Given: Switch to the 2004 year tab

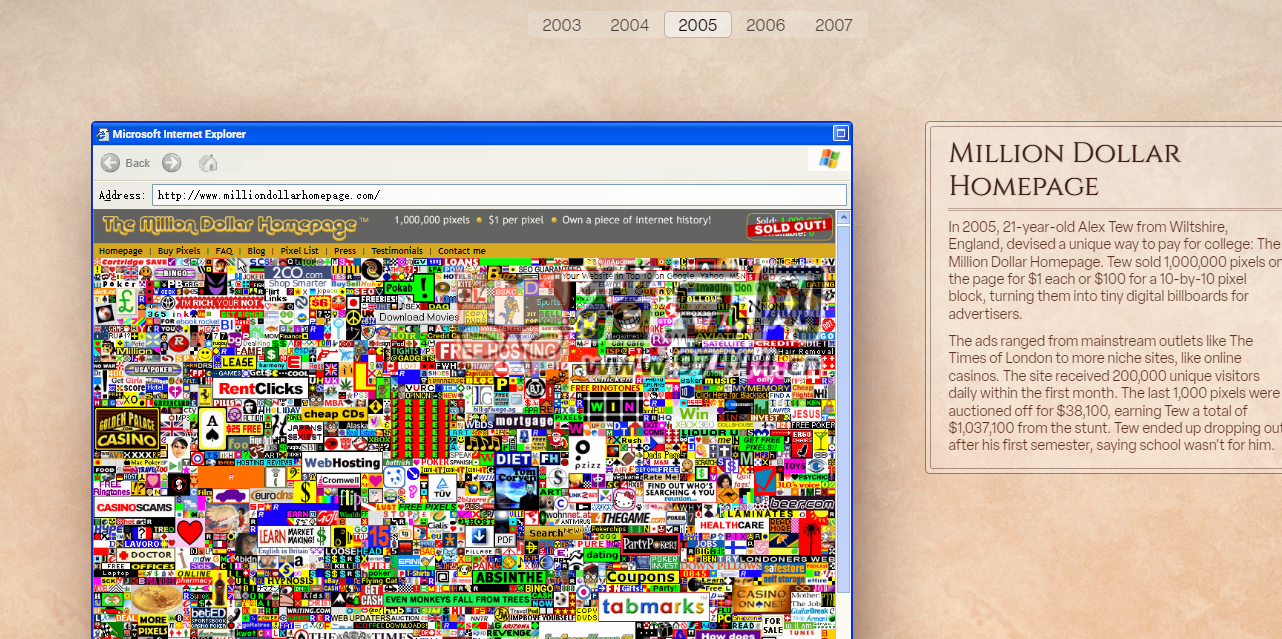Looking at the screenshot, I should coord(630,25).
